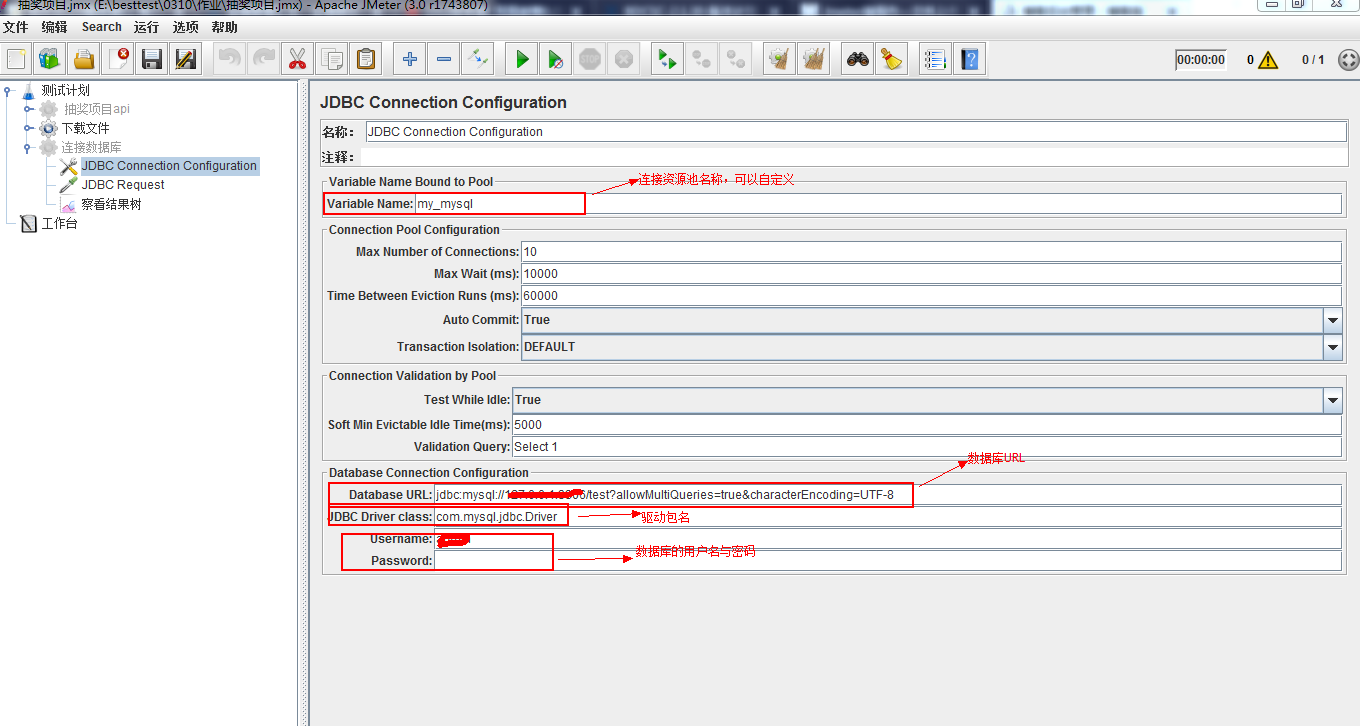Collapse the 测试计划 tree node toggle
The width and height of the screenshot is (1360, 726).
pos(8,90)
